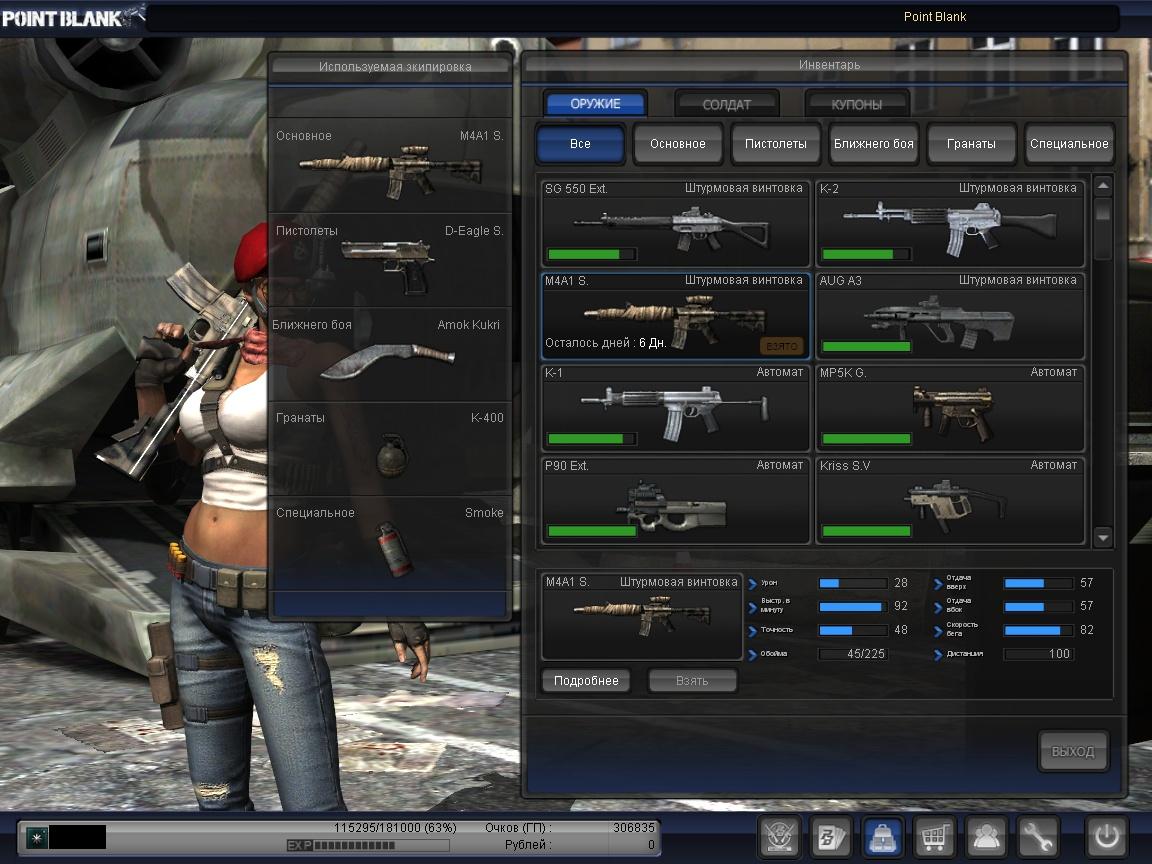Click the Point Blank logo

click(x=72, y=17)
